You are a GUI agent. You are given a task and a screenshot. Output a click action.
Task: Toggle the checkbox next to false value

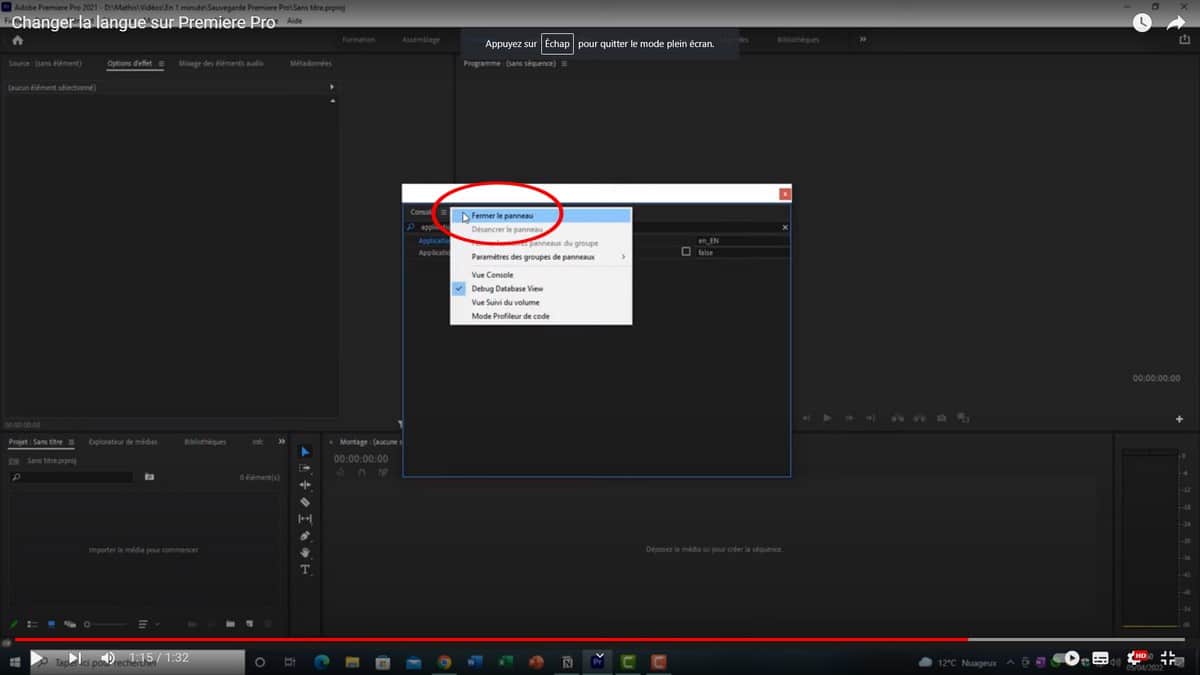pyautogui.click(x=686, y=252)
